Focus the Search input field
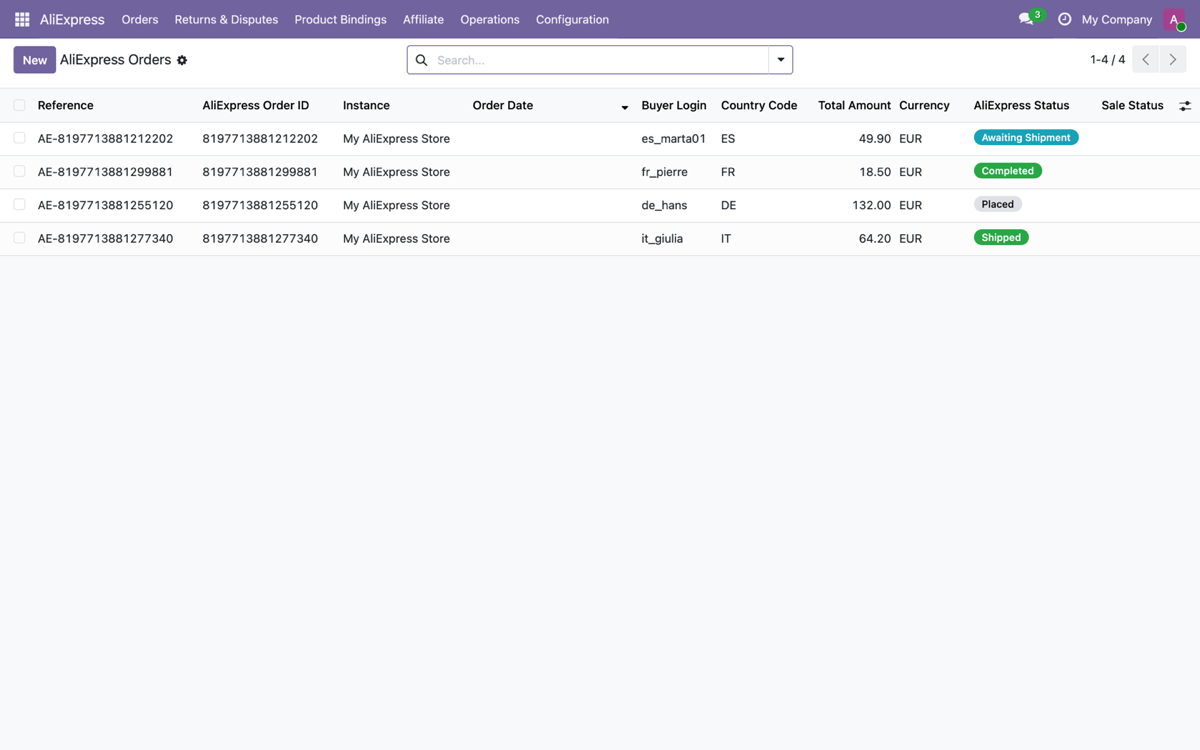The image size is (1200, 750). [600, 60]
